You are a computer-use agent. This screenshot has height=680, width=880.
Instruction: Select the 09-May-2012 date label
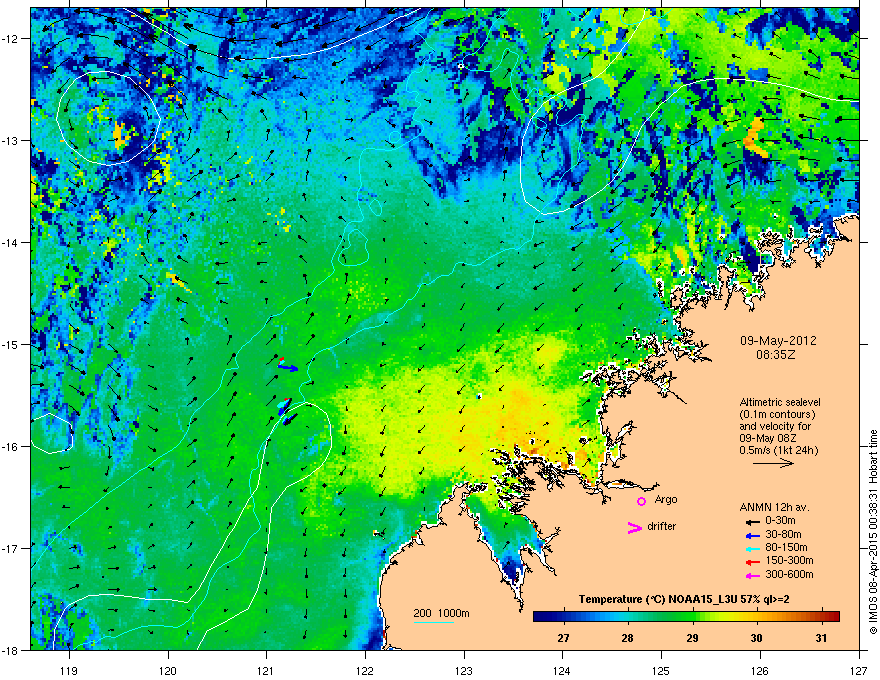[778, 341]
